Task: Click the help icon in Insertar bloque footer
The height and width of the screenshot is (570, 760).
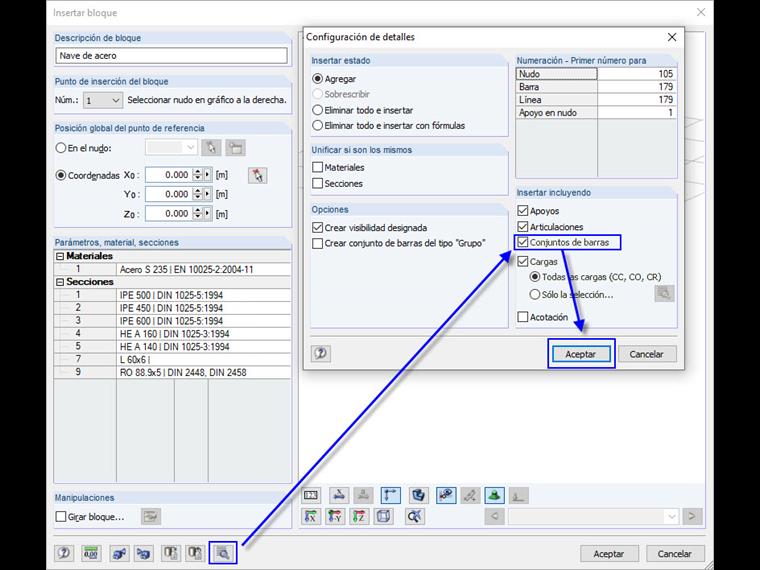Action: coord(64,553)
